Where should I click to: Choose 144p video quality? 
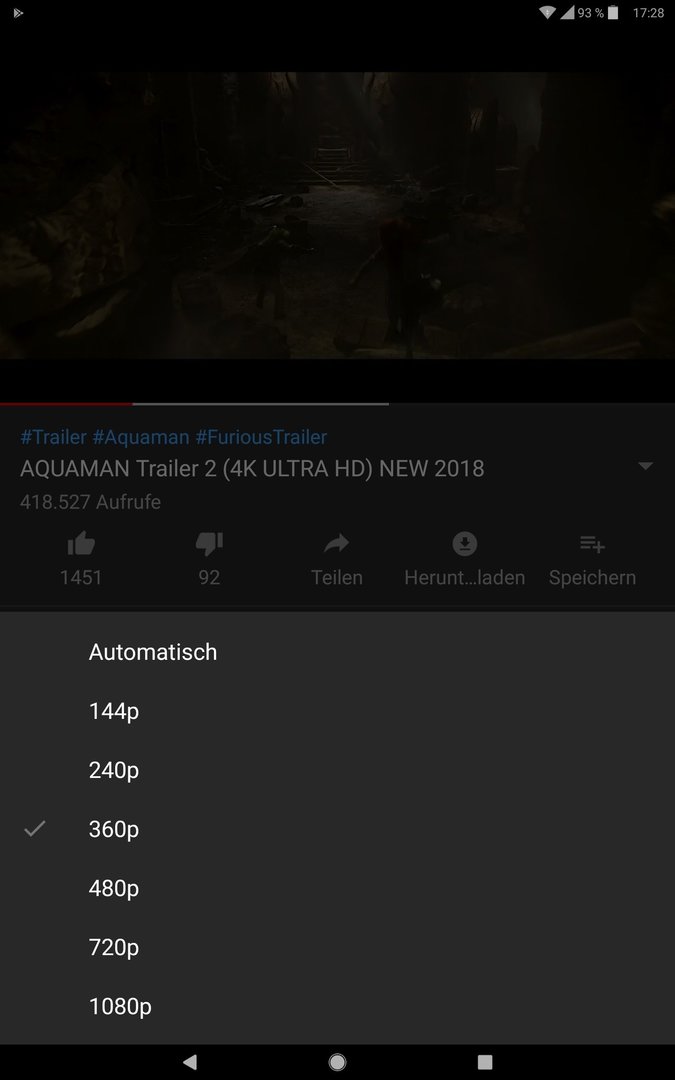click(x=338, y=711)
